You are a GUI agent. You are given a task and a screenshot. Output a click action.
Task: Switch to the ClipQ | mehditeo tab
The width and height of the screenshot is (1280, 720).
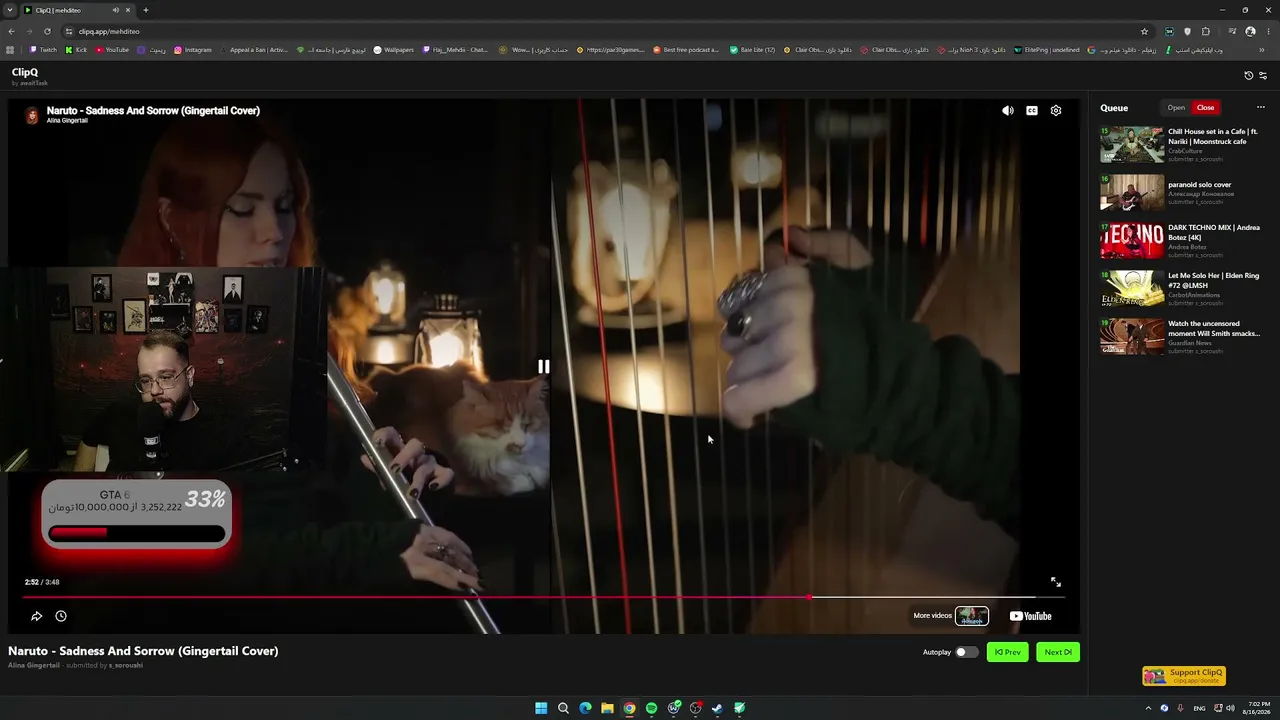click(x=78, y=10)
